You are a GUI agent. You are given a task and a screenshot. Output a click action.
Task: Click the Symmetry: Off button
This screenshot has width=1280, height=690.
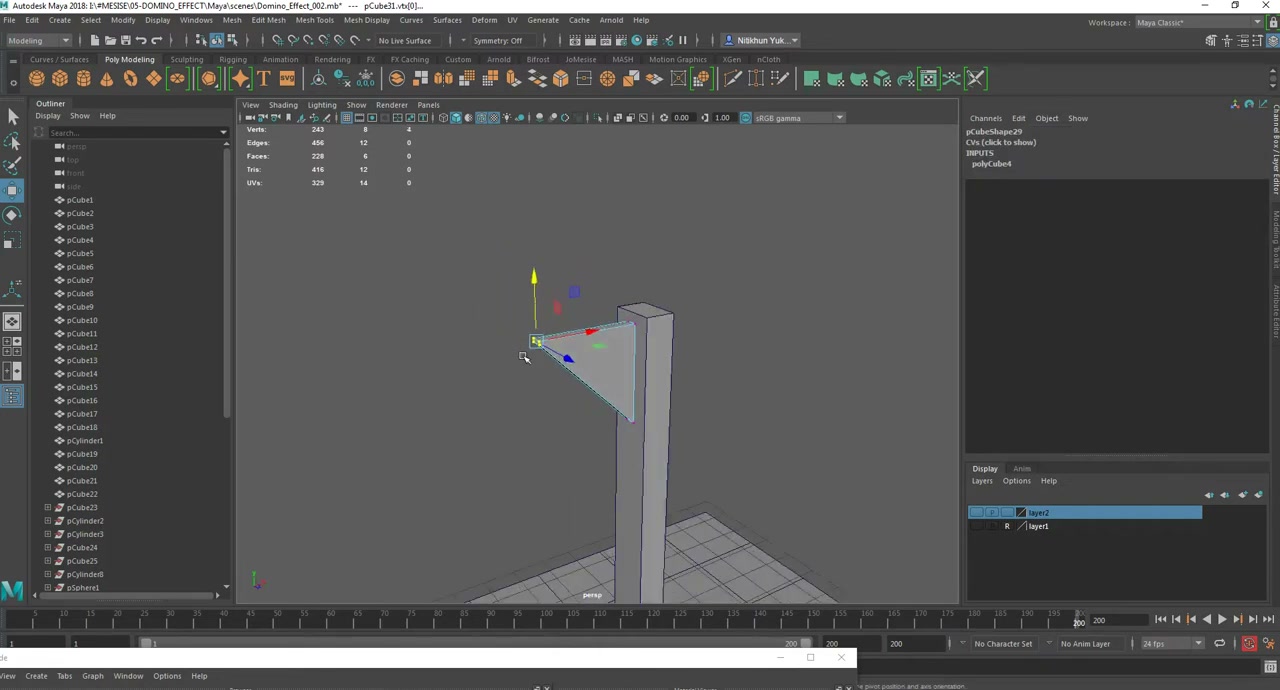(x=498, y=41)
